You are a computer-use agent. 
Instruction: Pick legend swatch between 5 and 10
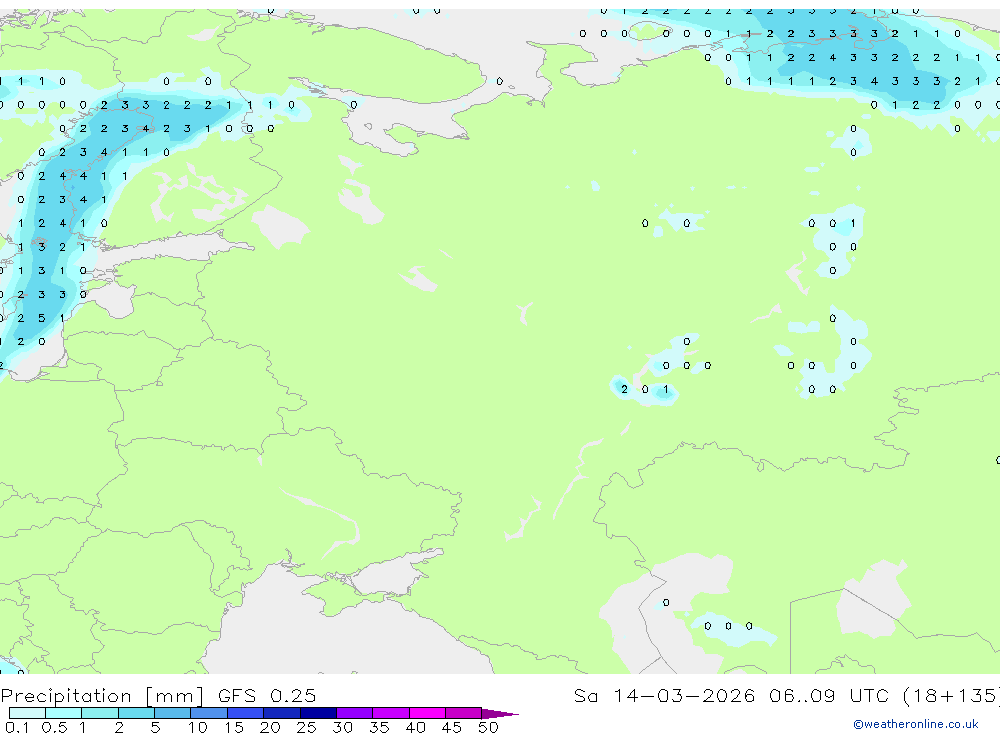[x=173, y=713]
